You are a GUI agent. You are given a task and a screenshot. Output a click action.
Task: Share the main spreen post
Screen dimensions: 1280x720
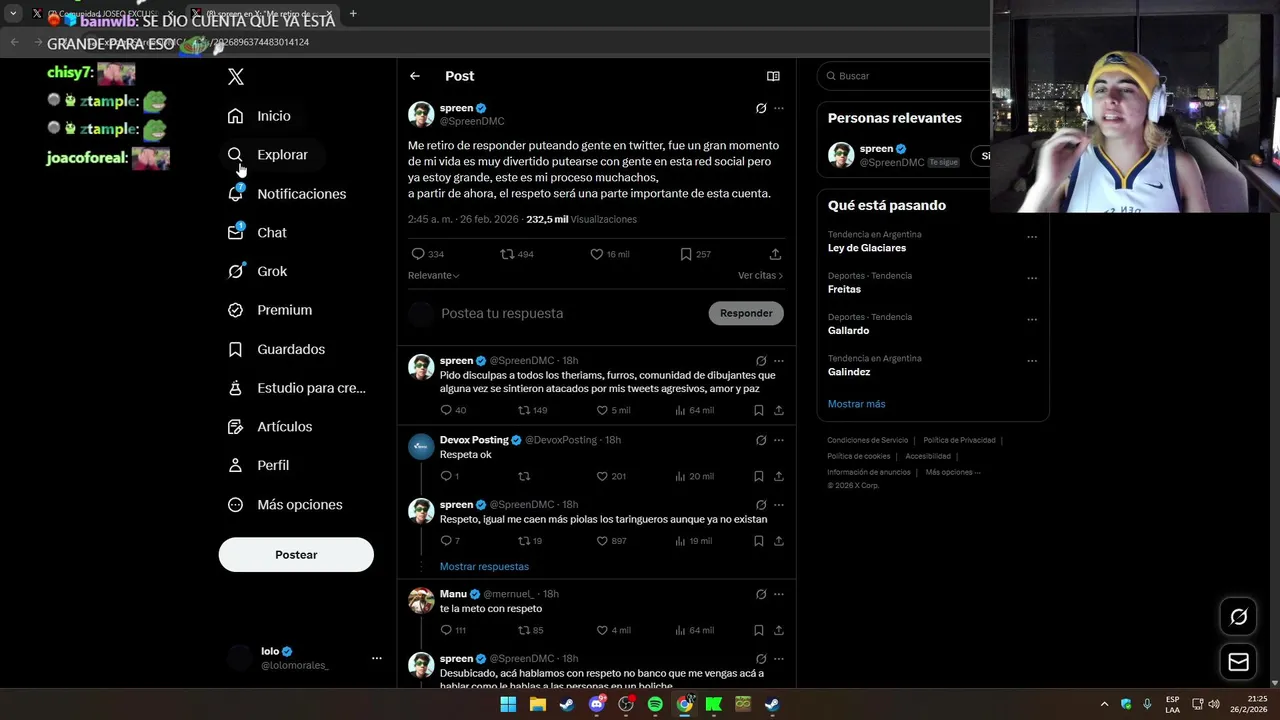[x=775, y=254]
